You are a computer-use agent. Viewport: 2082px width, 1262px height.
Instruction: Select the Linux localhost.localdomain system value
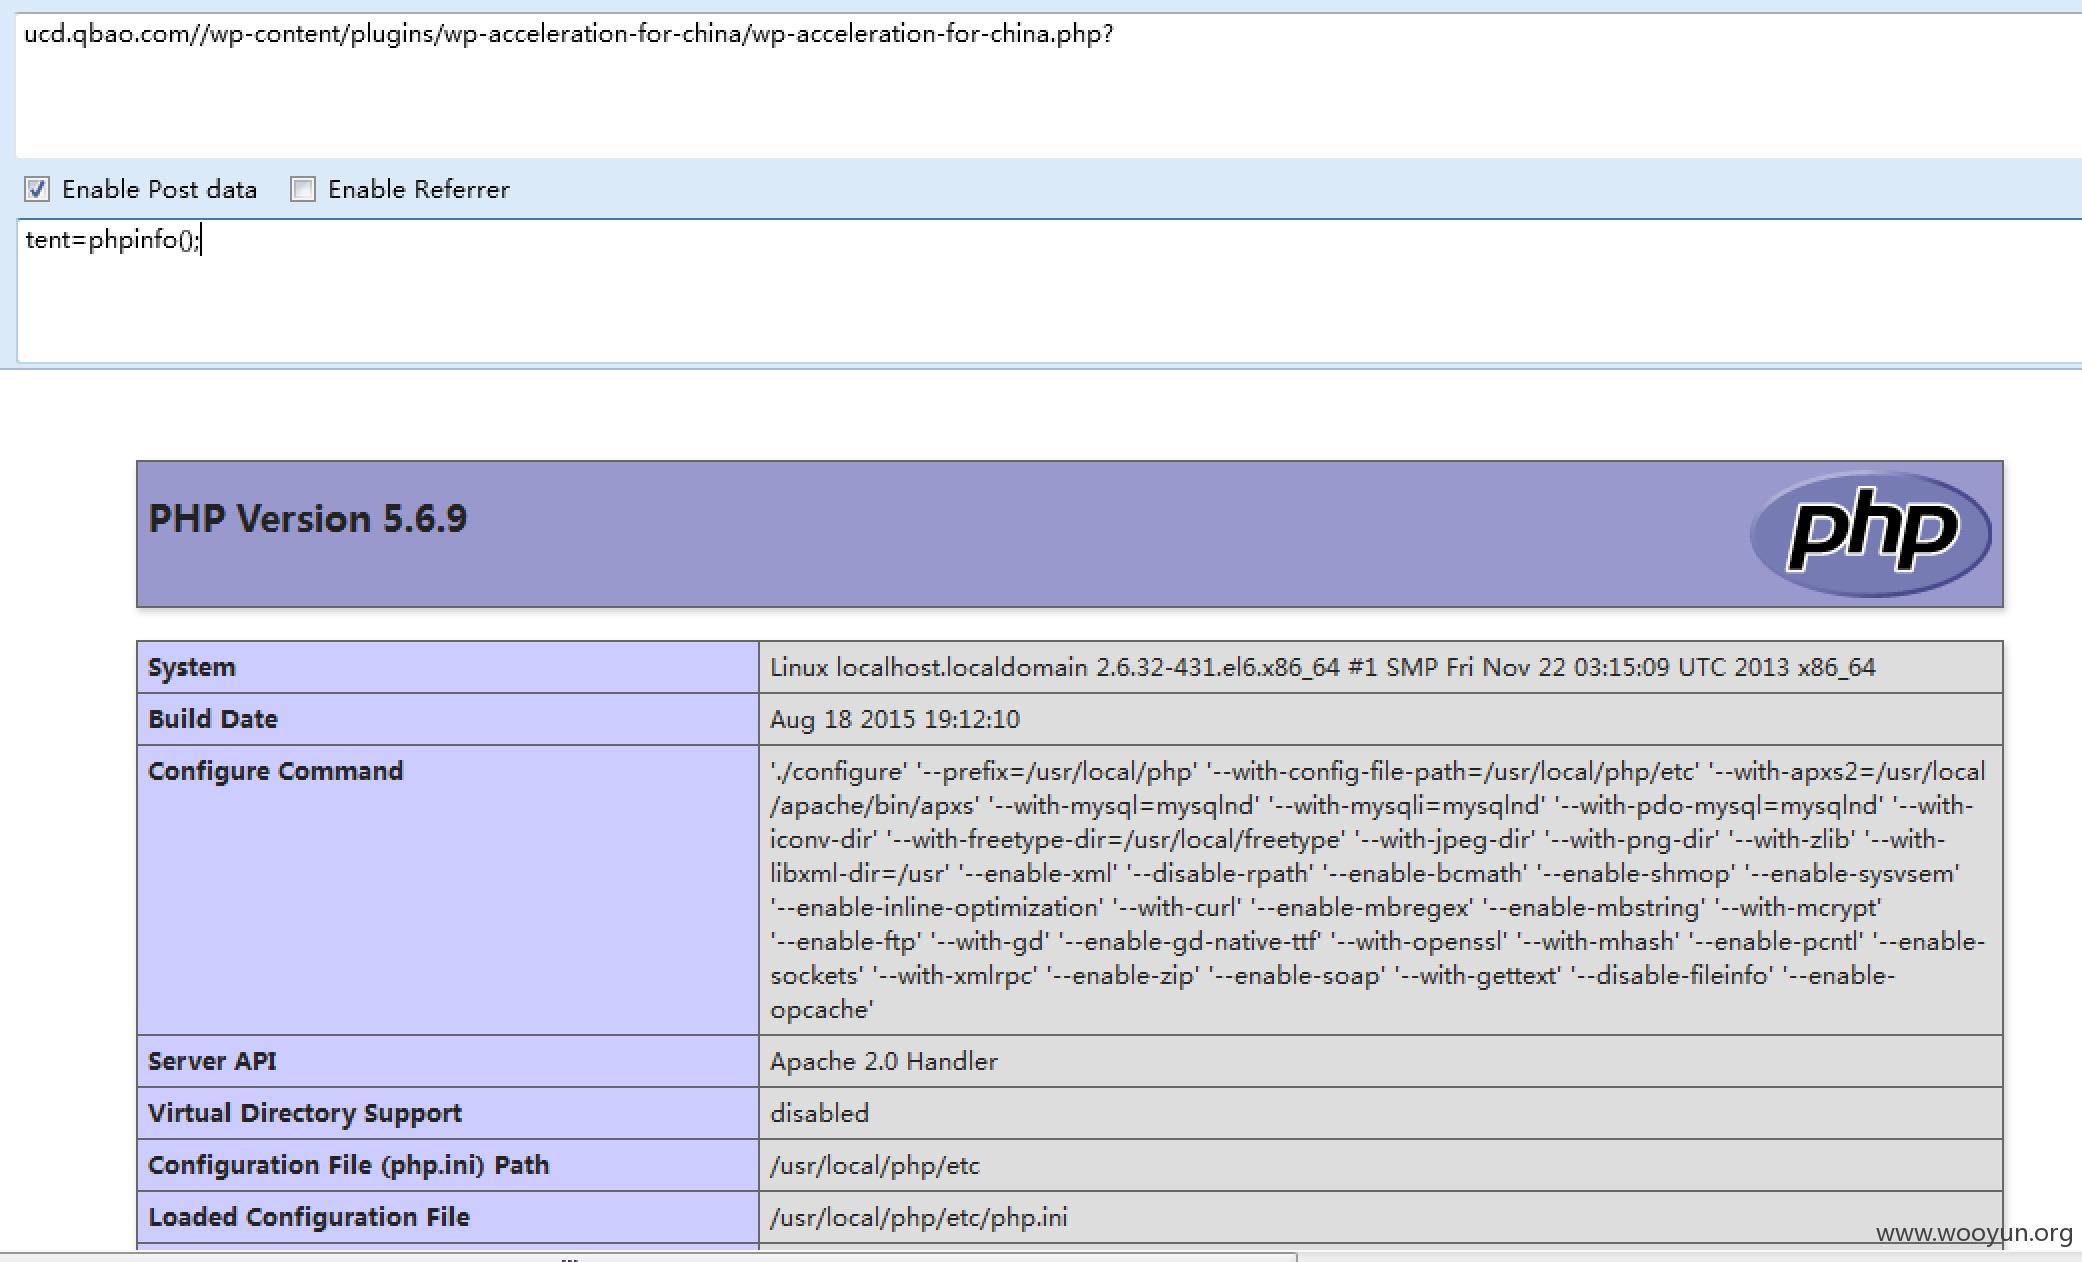(1322, 667)
